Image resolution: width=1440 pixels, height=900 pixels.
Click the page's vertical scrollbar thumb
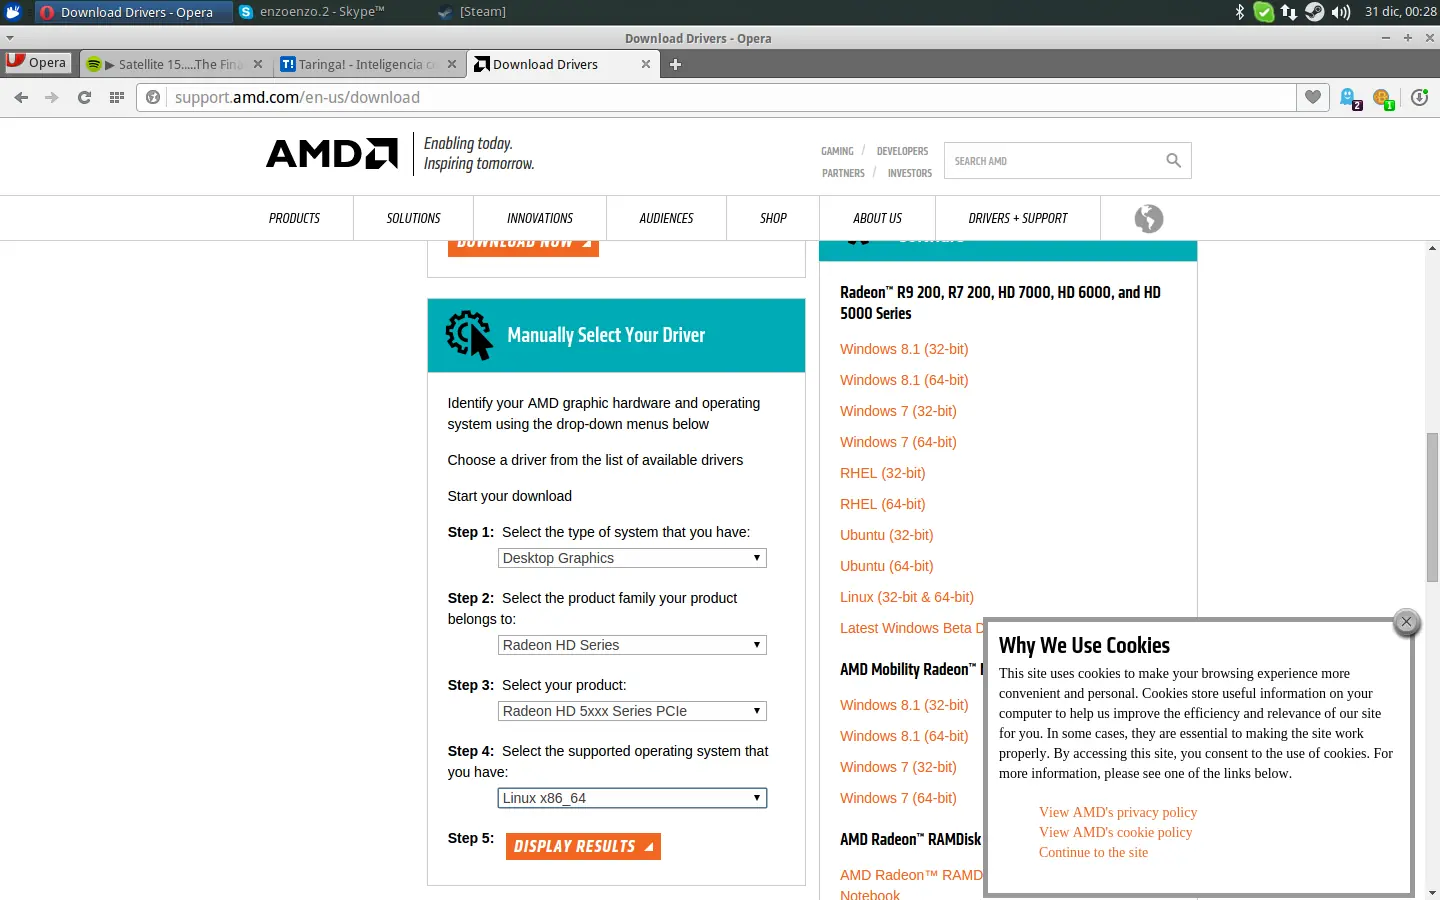click(1432, 507)
